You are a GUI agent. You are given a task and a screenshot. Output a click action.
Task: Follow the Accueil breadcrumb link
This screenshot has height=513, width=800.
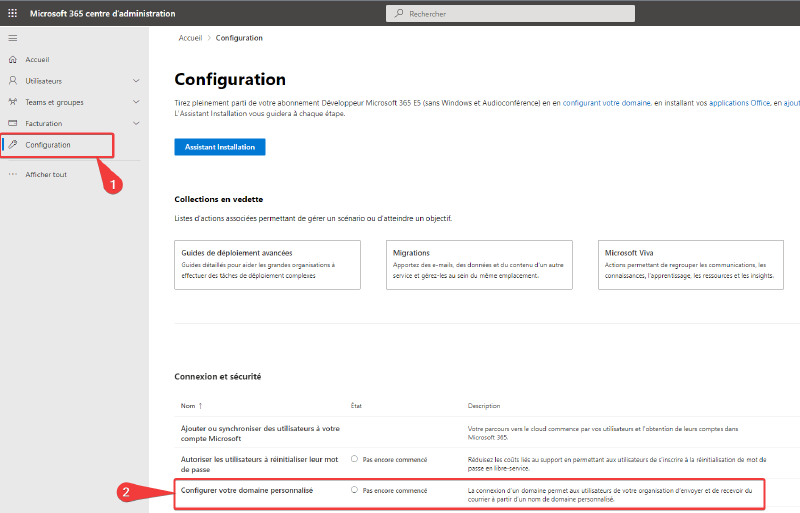point(190,38)
